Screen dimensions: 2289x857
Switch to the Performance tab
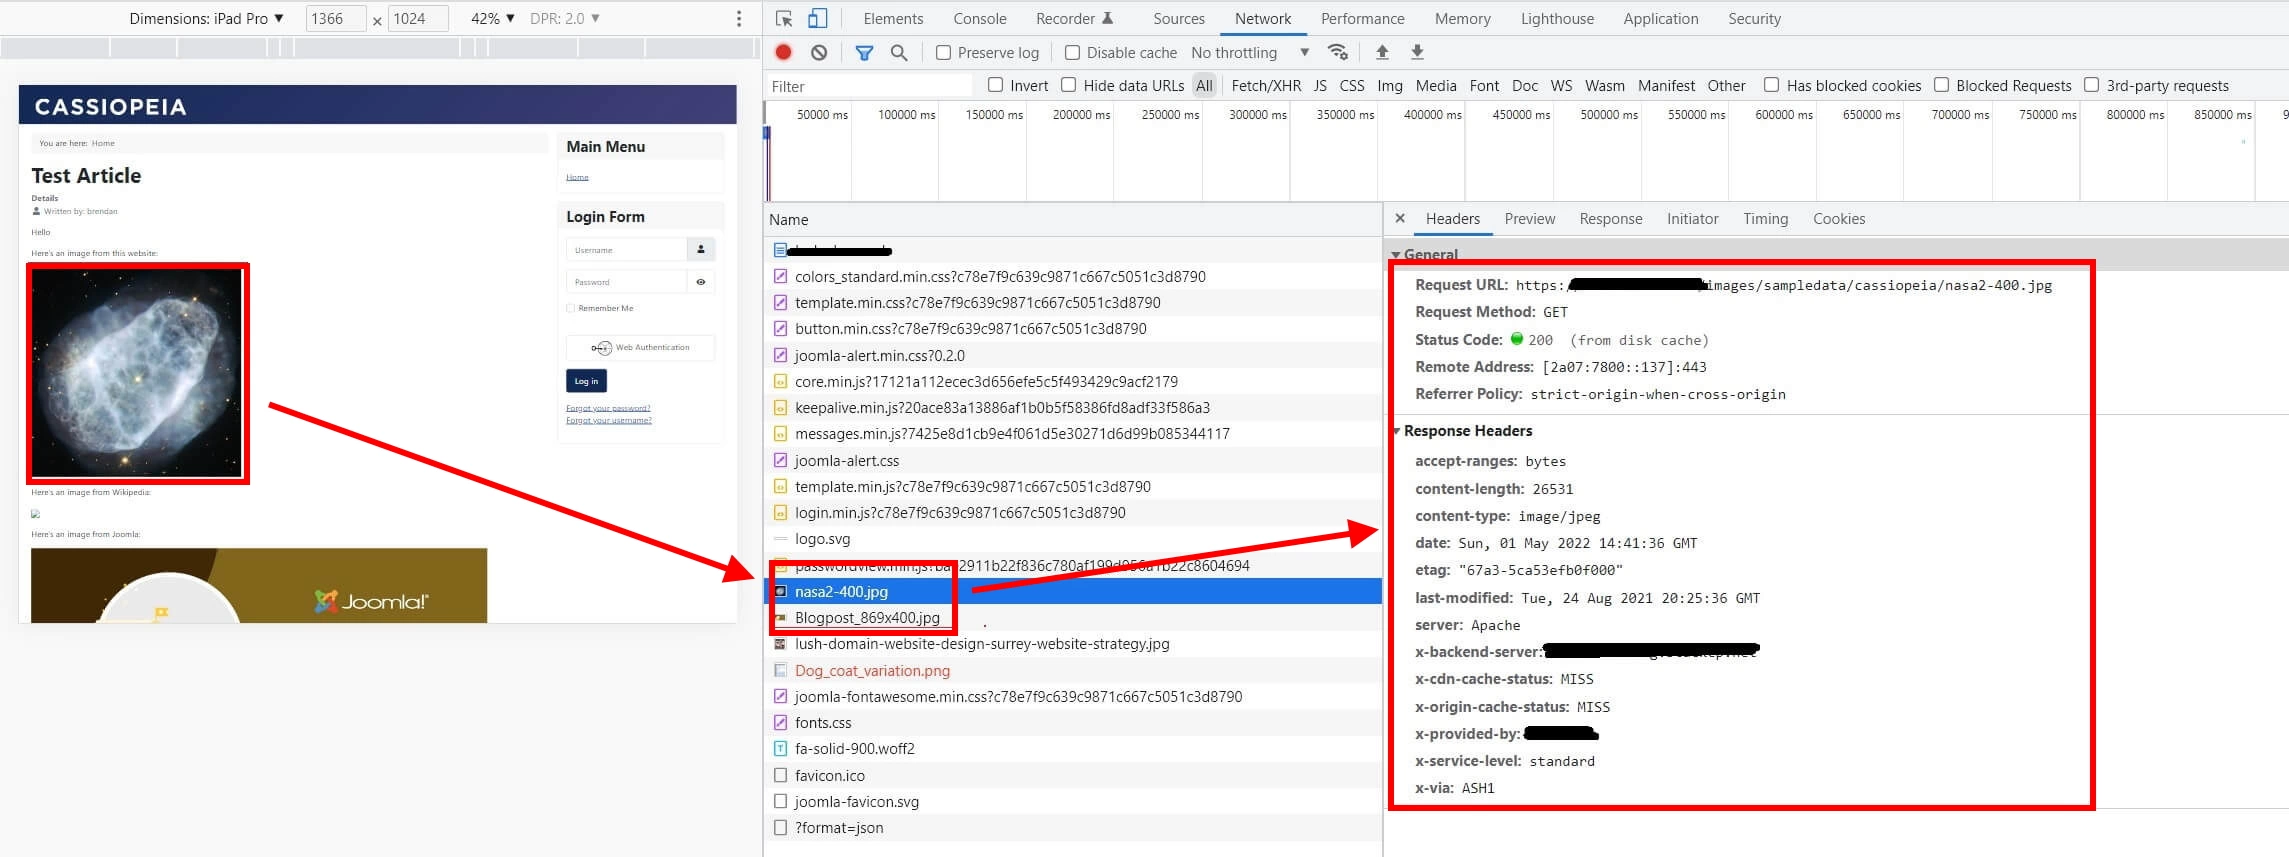1362,18
